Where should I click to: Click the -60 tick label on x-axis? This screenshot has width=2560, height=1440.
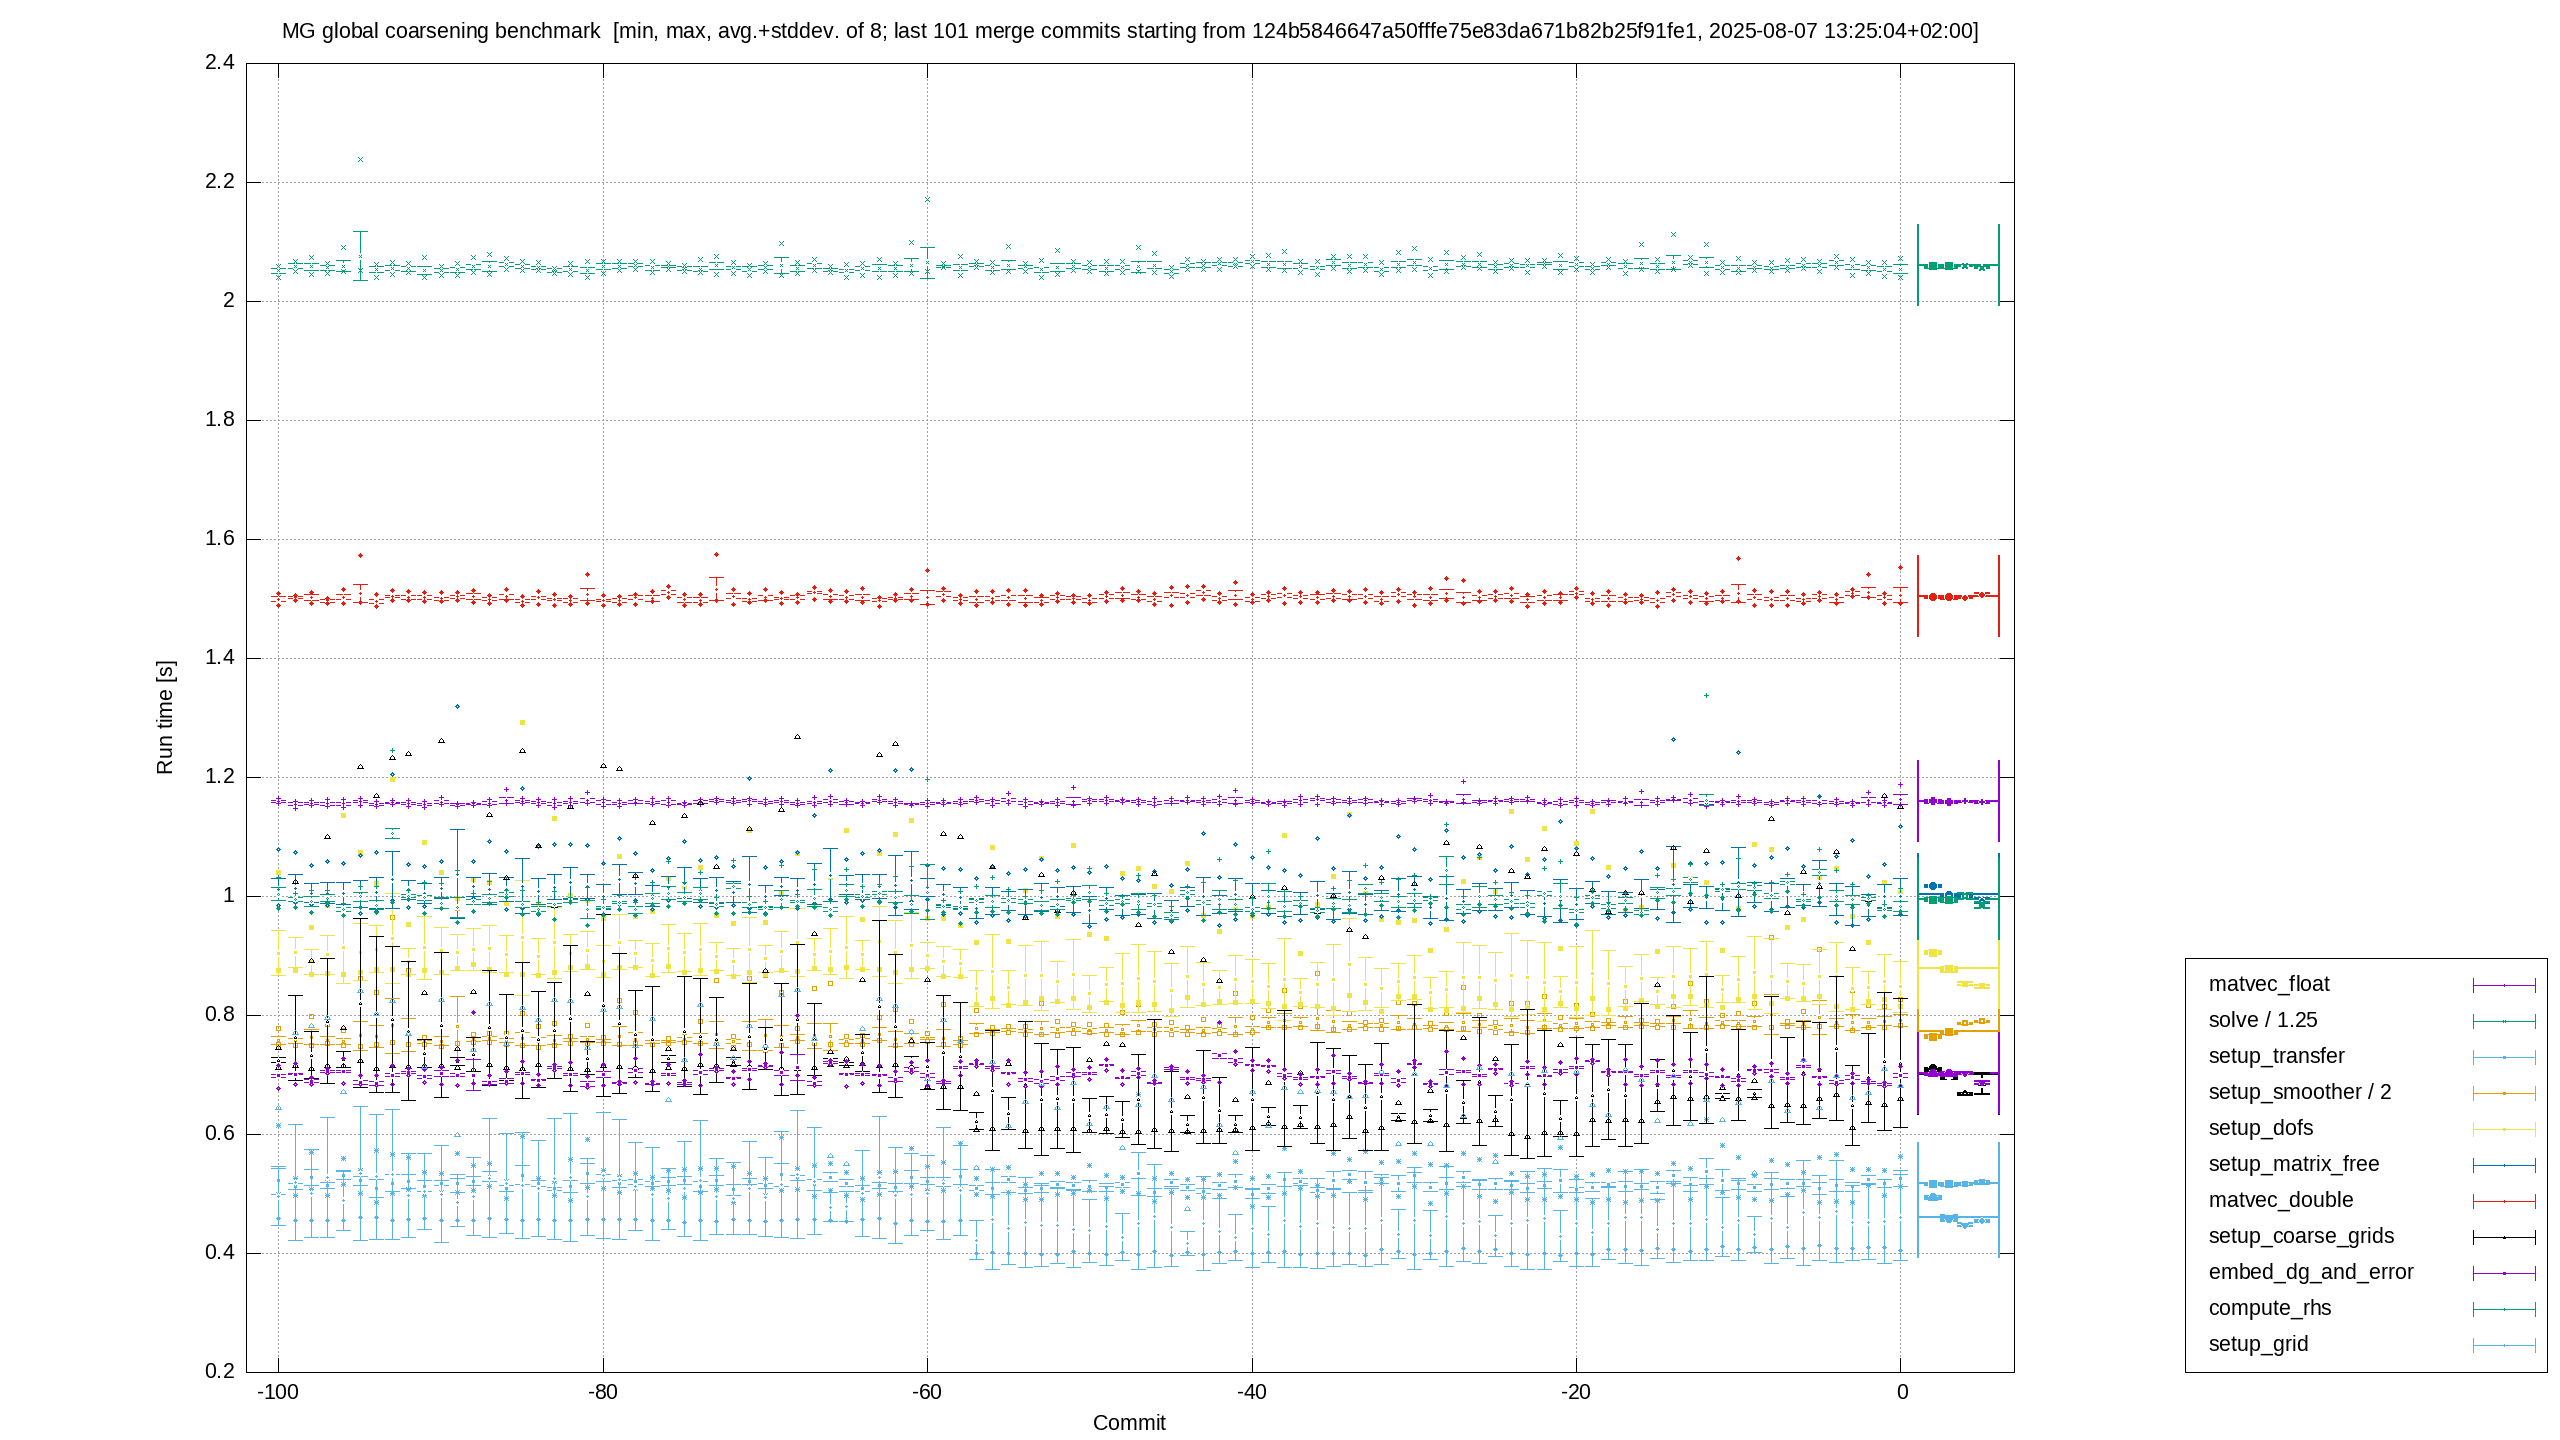[x=926, y=1392]
